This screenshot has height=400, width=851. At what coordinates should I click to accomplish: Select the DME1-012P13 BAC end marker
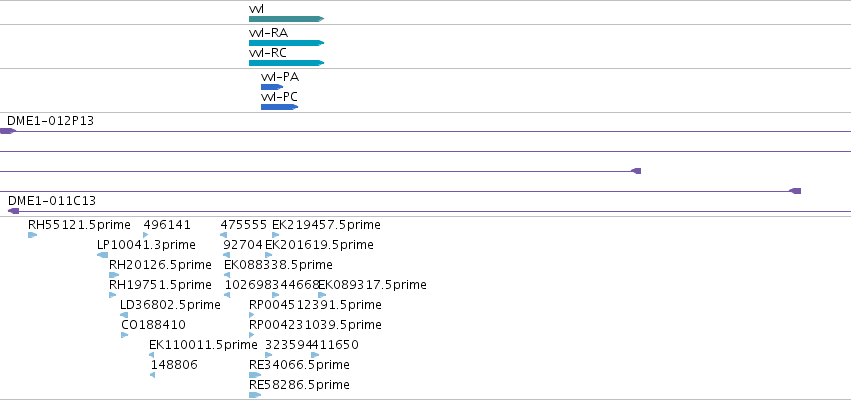click(8, 131)
